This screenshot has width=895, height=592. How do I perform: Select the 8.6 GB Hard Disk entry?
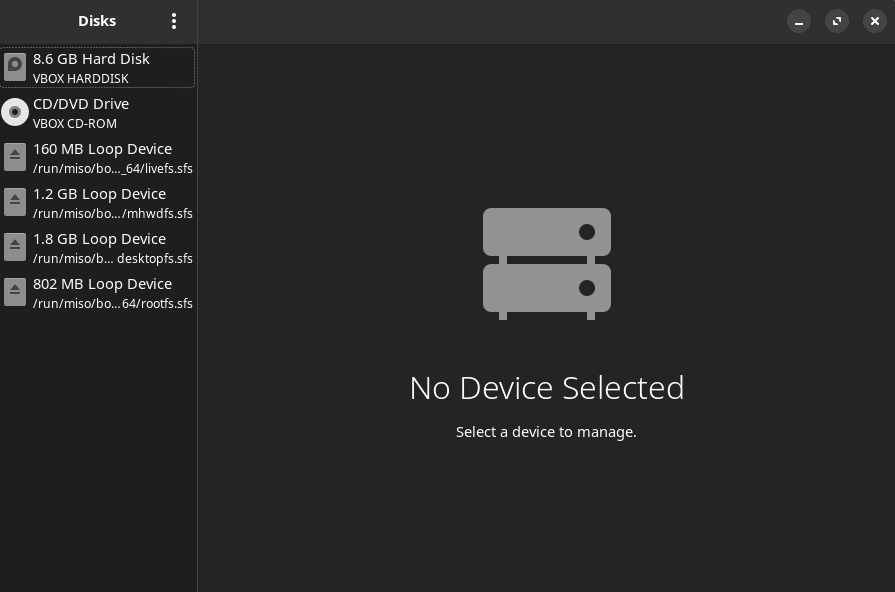coord(97,67)
